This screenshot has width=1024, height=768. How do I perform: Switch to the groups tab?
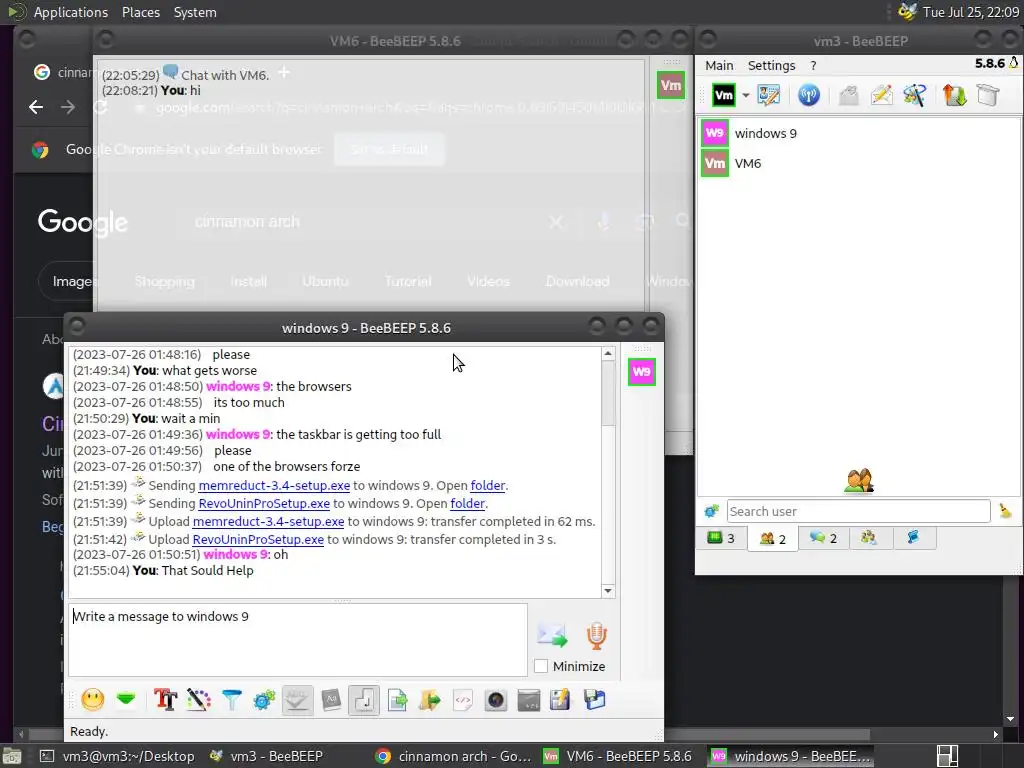coord(869,538)
